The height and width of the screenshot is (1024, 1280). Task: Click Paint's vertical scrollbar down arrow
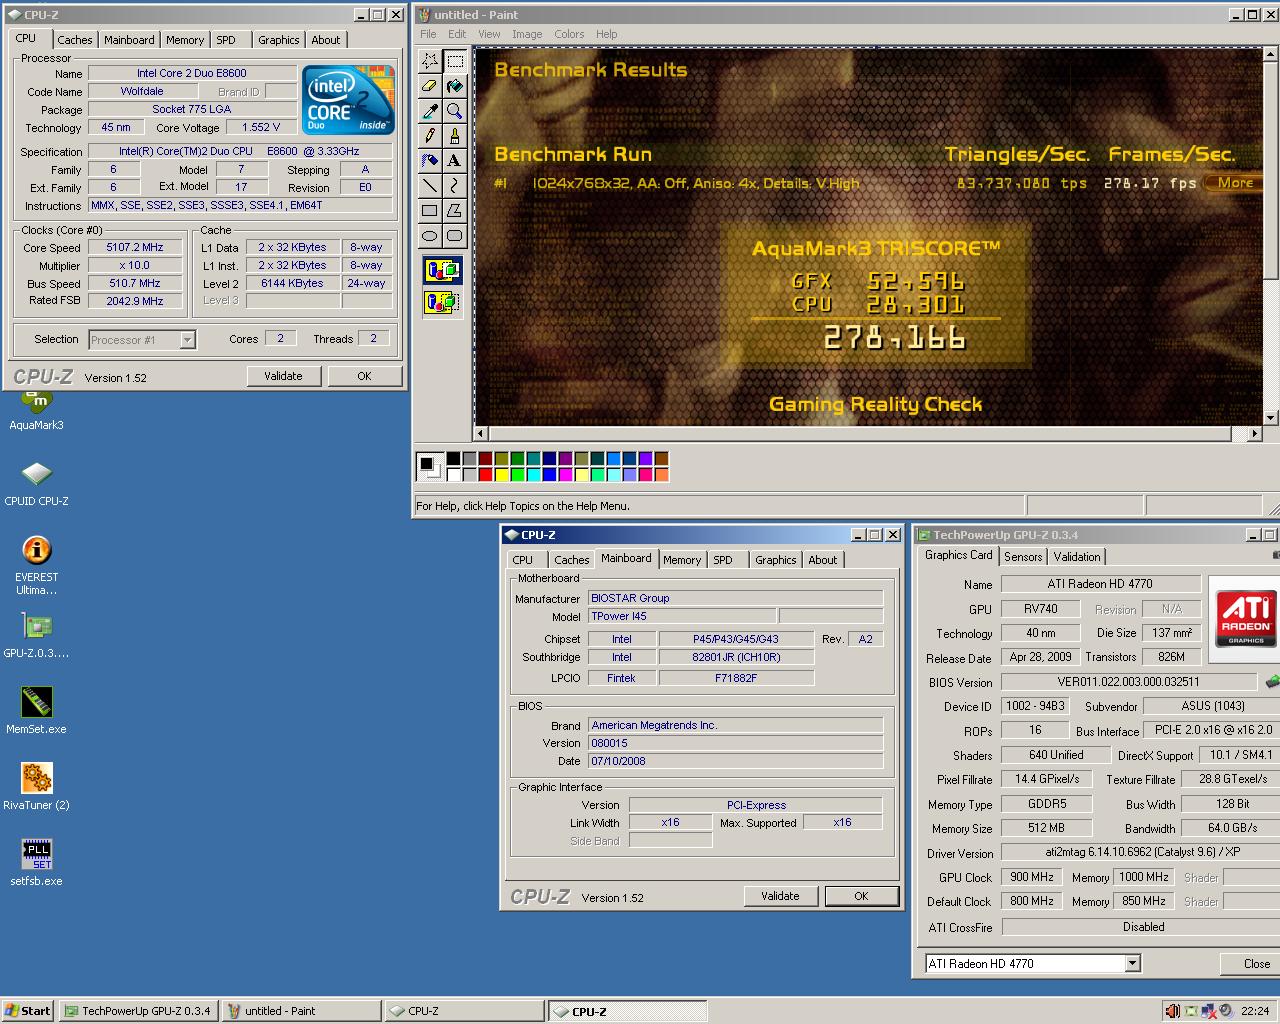[x=1270, y=418]
